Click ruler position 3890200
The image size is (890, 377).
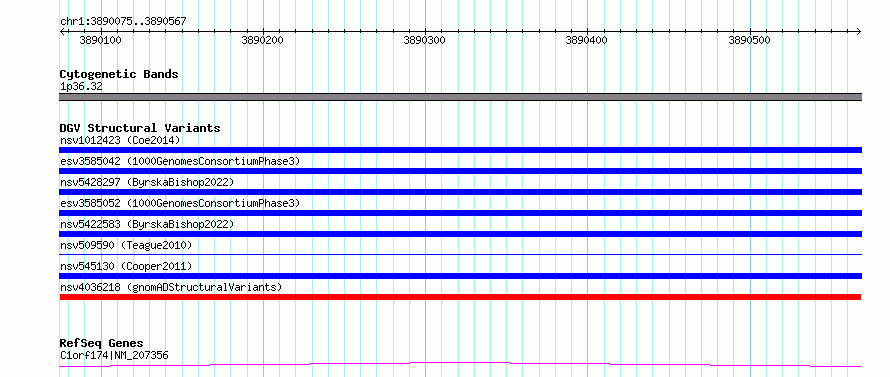(263, 40)
